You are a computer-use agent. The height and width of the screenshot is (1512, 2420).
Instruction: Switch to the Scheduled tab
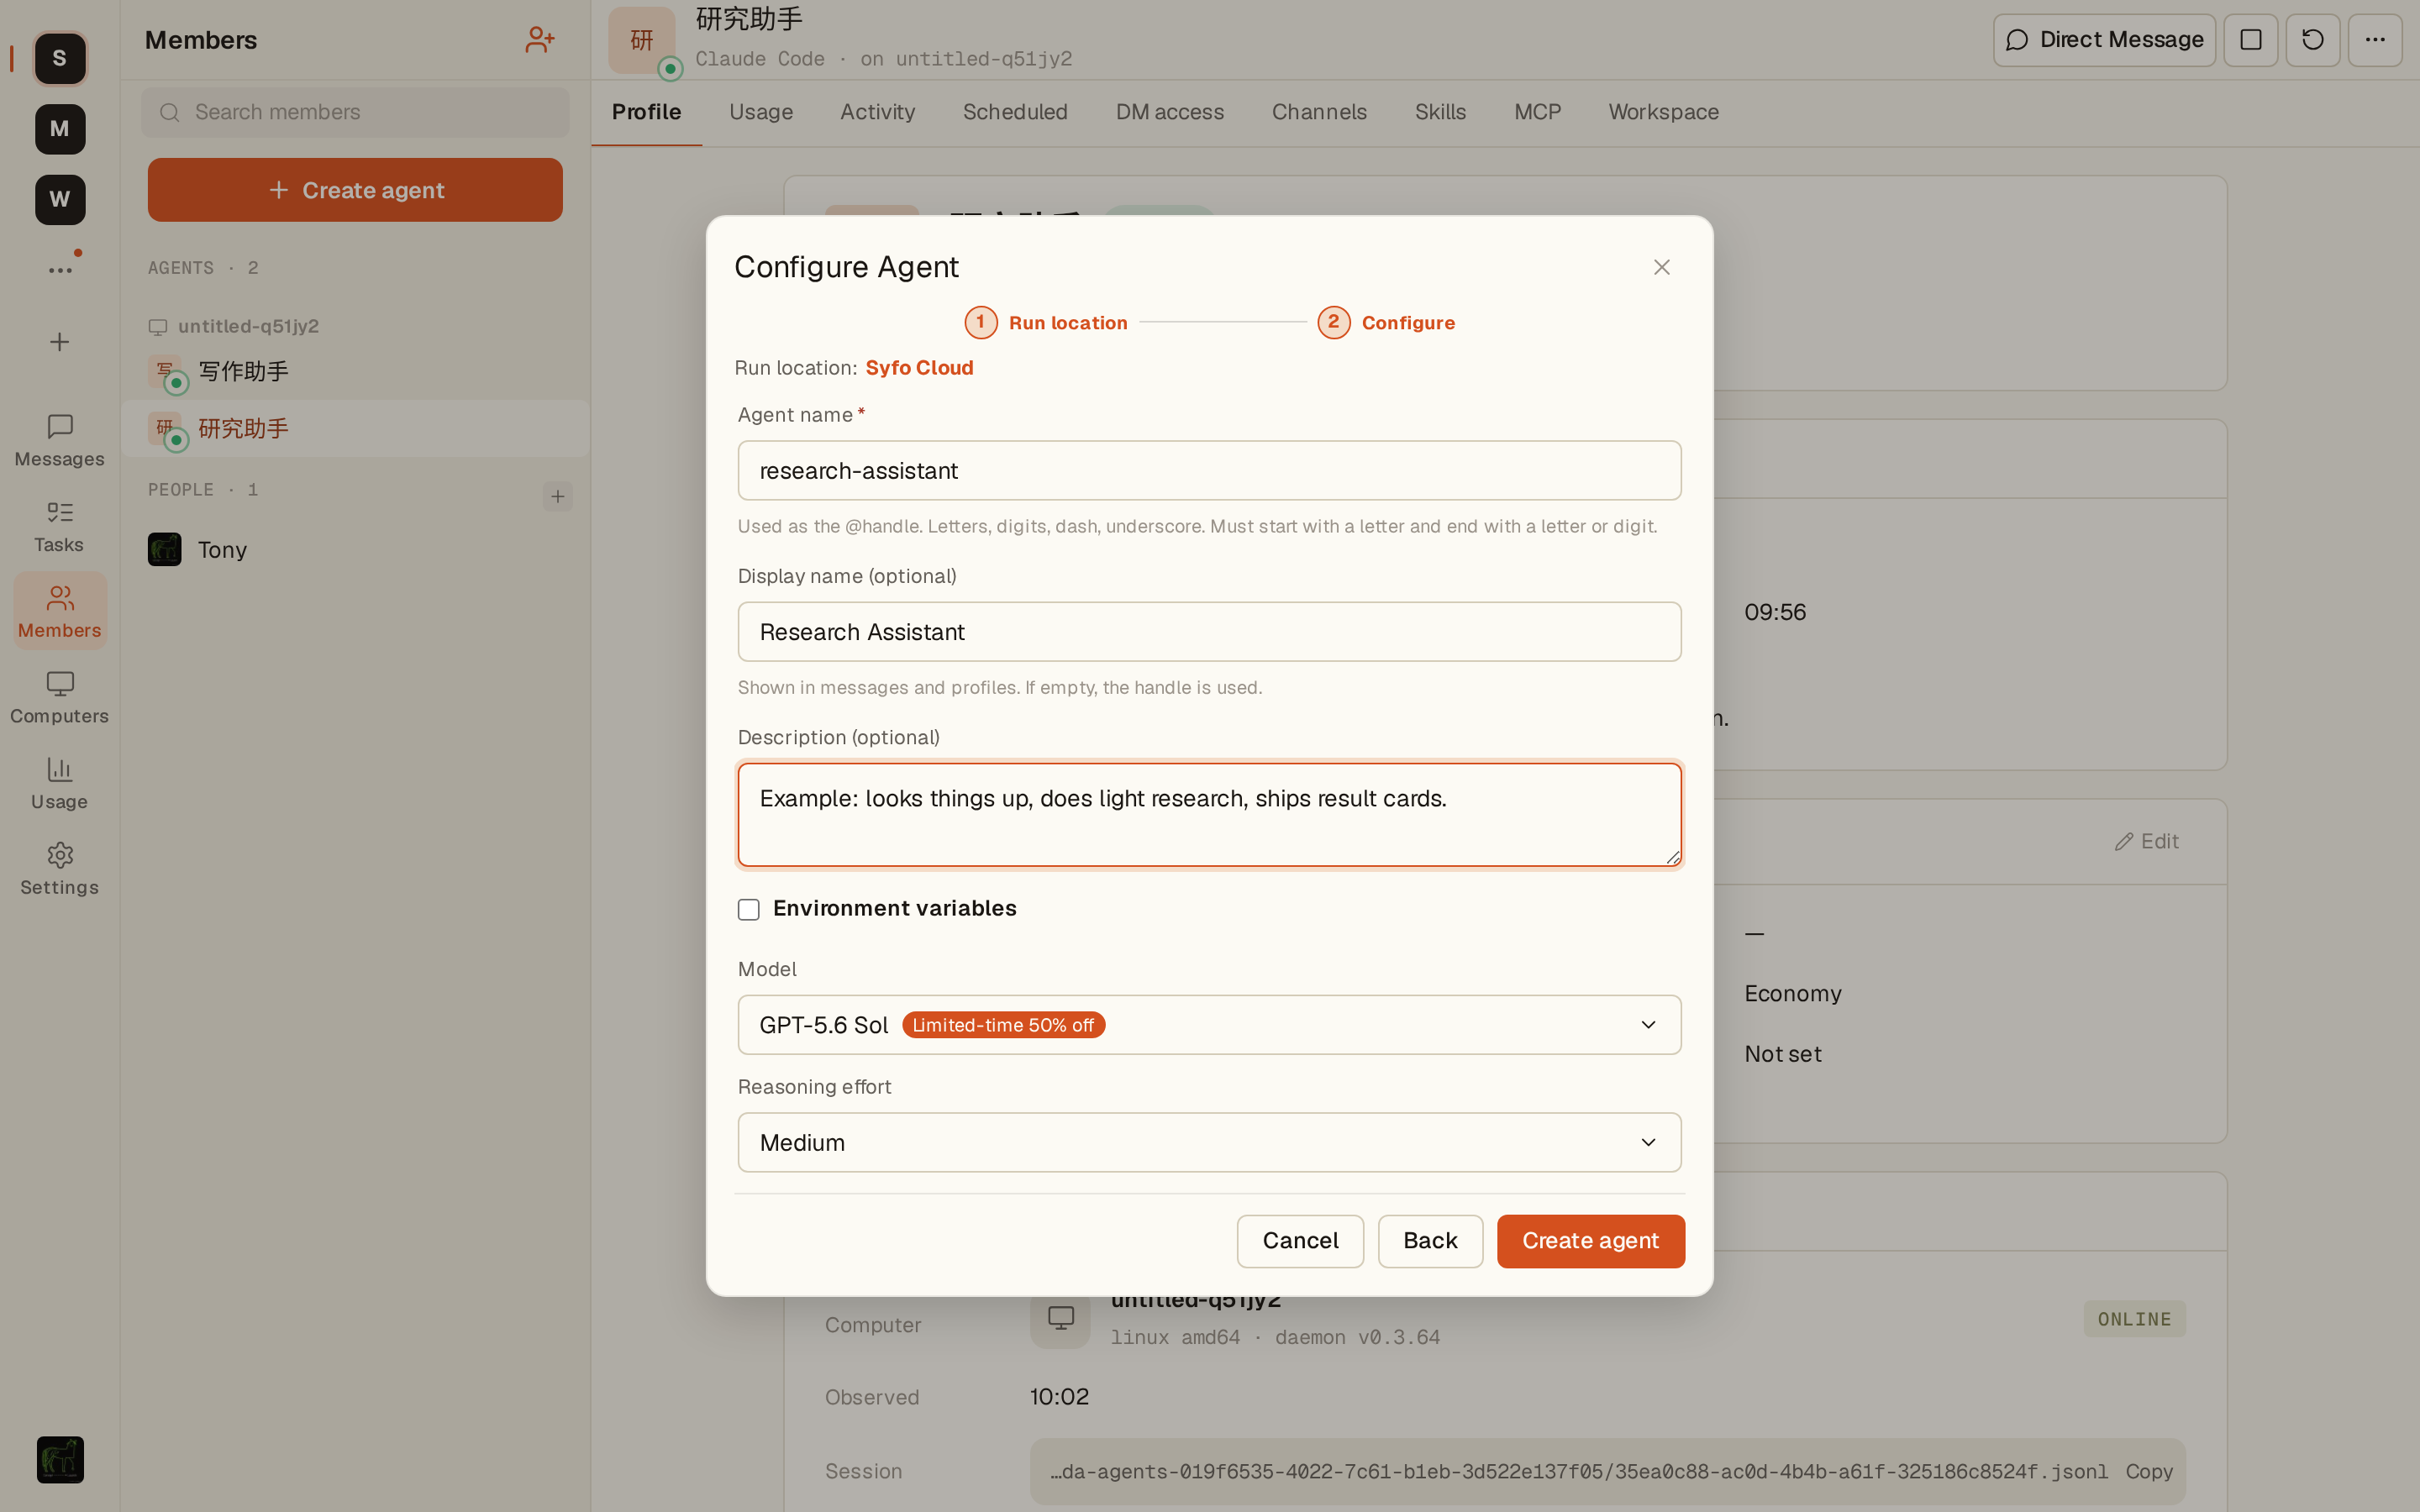click(x=1015, y=112)
